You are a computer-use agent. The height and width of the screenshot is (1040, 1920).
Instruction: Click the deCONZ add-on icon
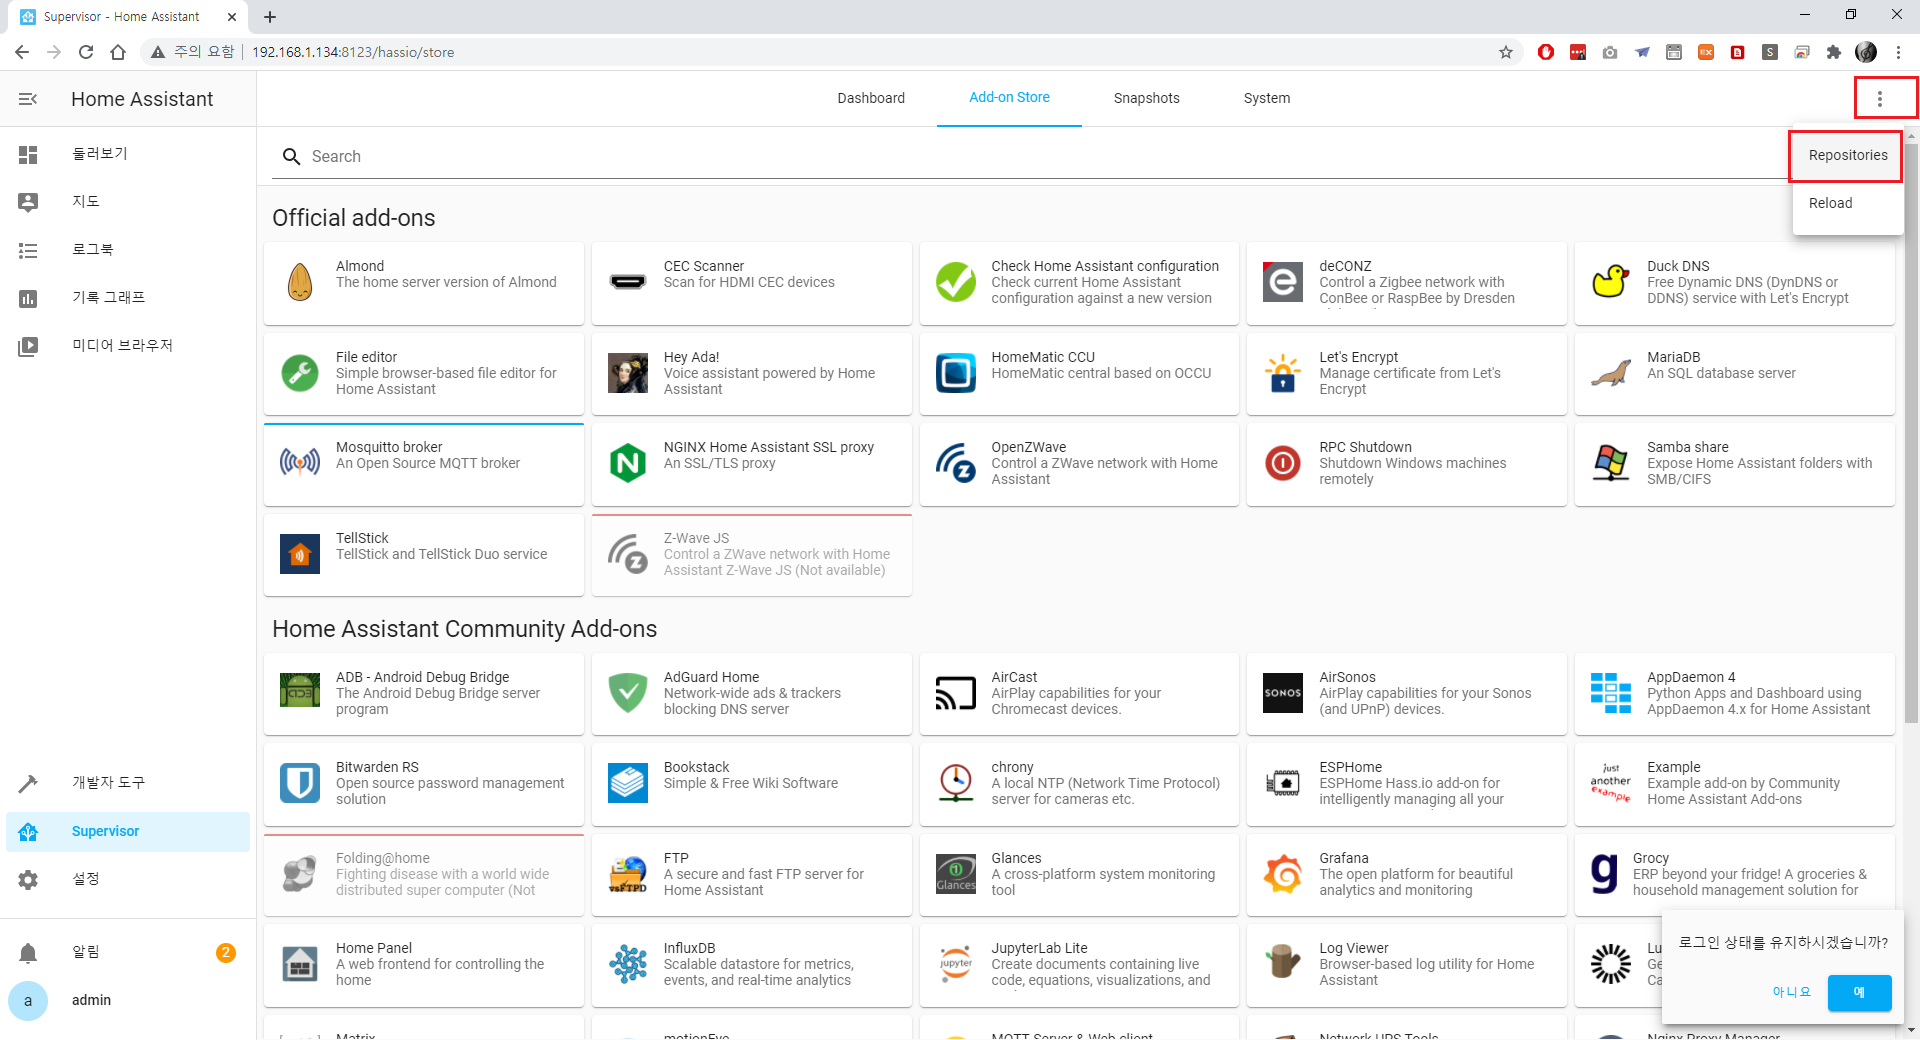1283,282
